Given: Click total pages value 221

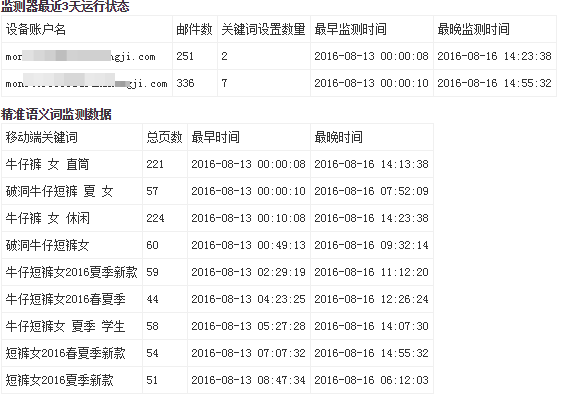Looking at the screenshot, I should click(x=155, y=164).
